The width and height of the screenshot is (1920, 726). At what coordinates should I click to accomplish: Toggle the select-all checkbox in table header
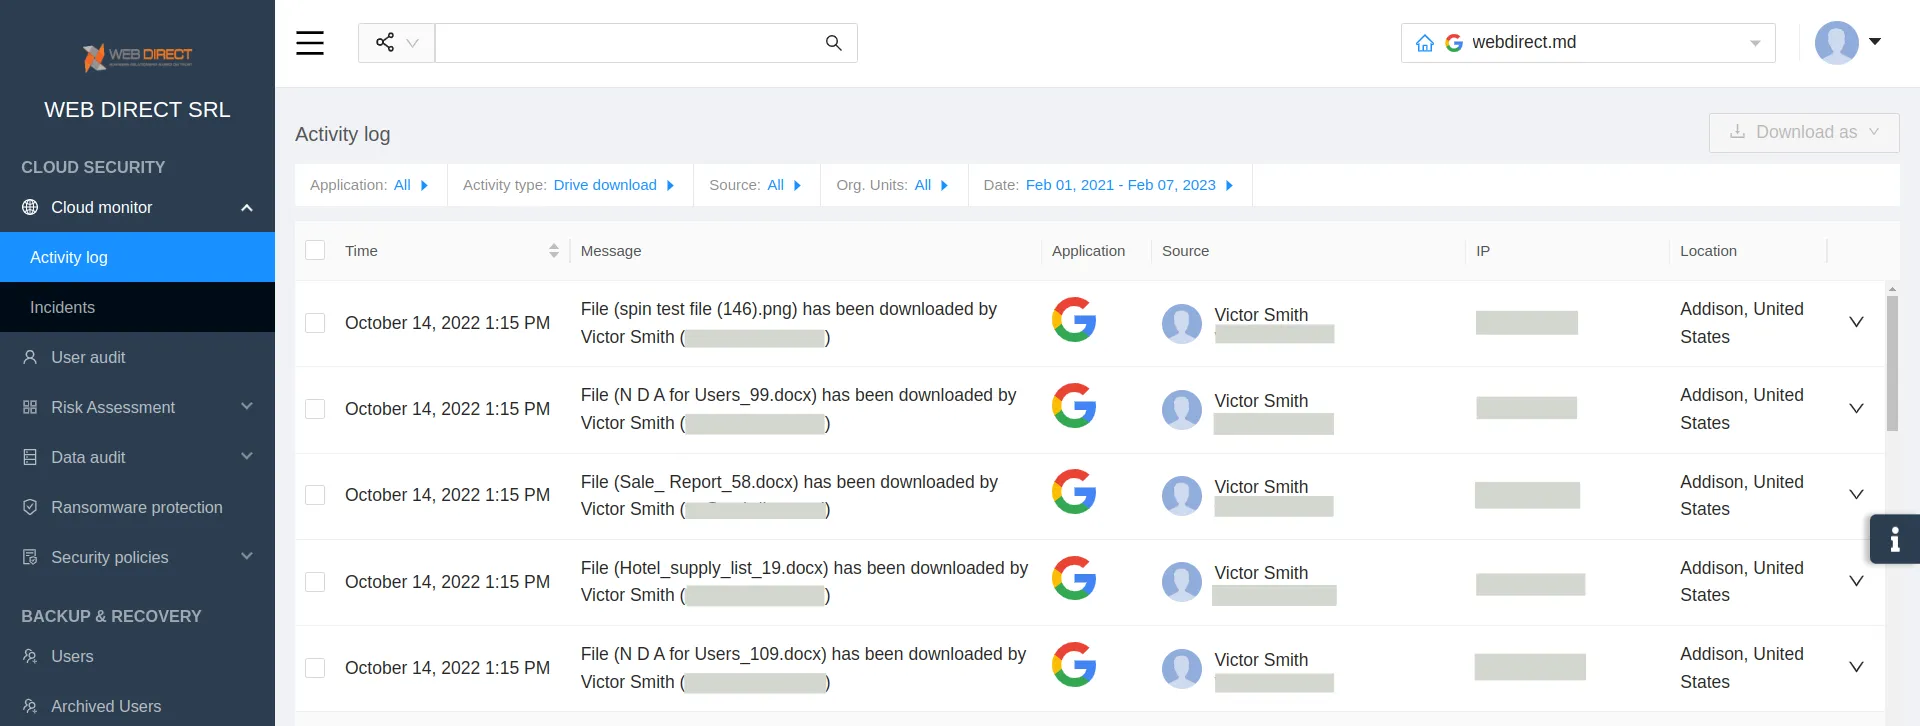315,250
